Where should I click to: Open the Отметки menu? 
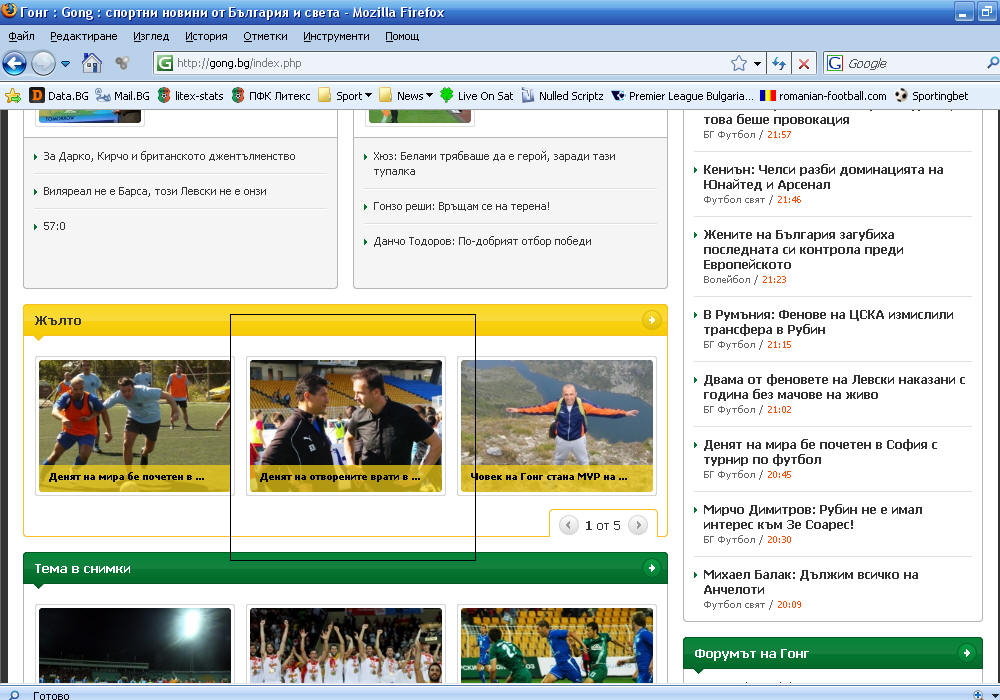(265, 36)
